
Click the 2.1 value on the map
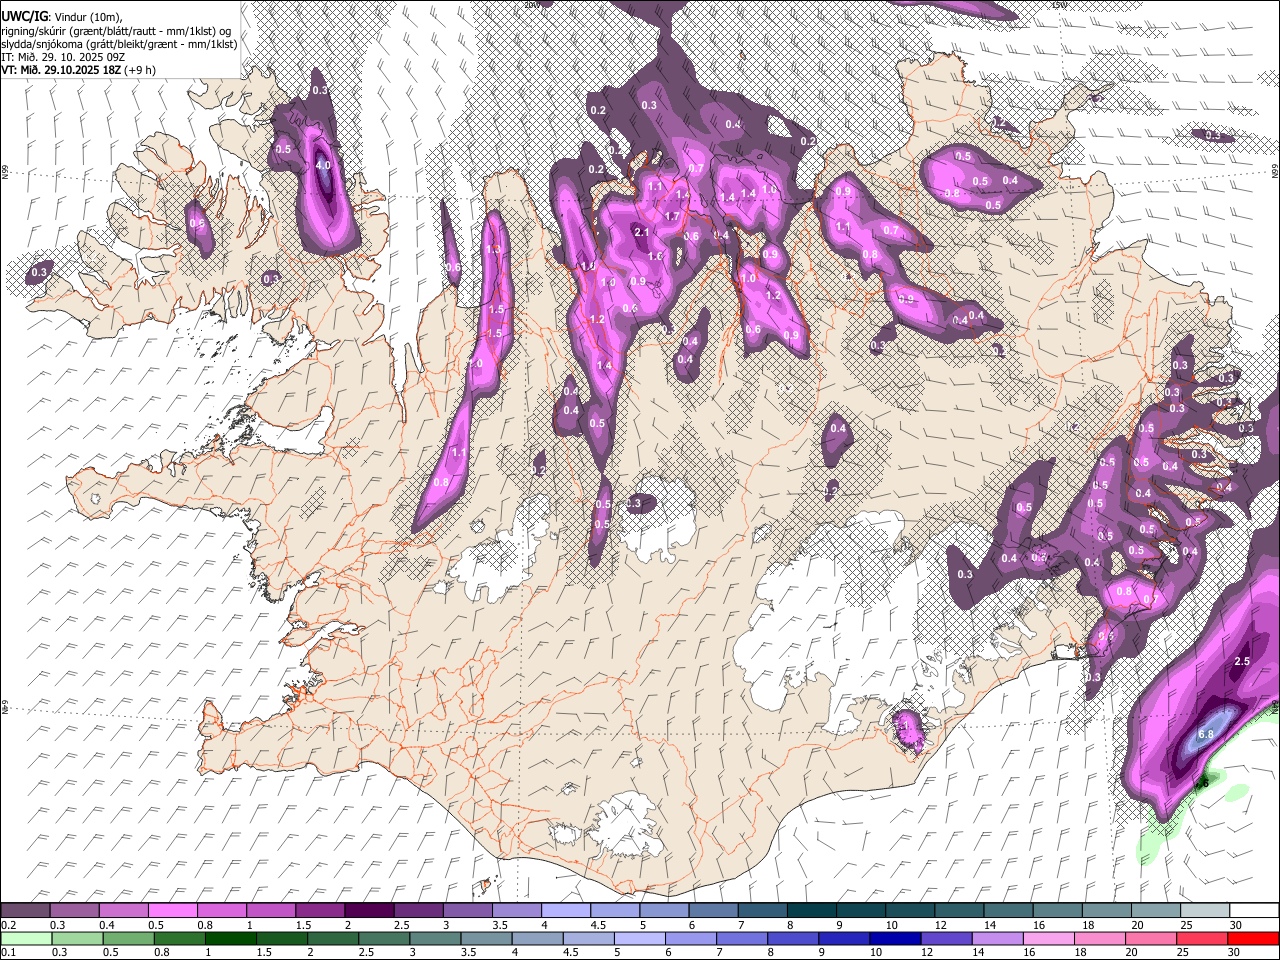(x=642, y=233)
